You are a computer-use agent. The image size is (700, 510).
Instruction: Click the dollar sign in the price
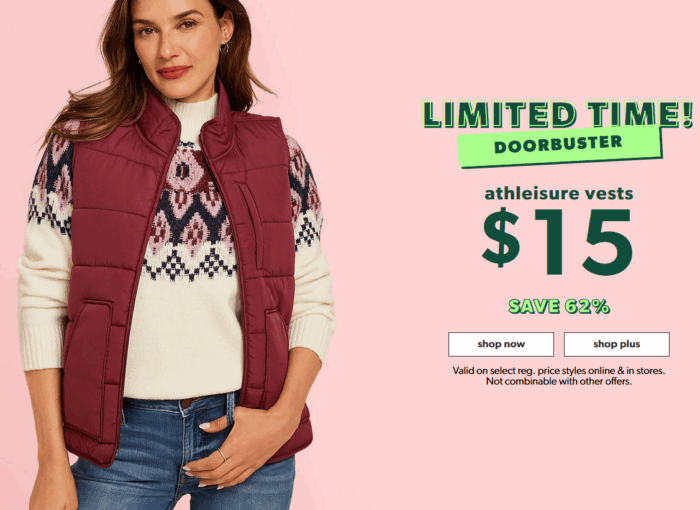502,238
